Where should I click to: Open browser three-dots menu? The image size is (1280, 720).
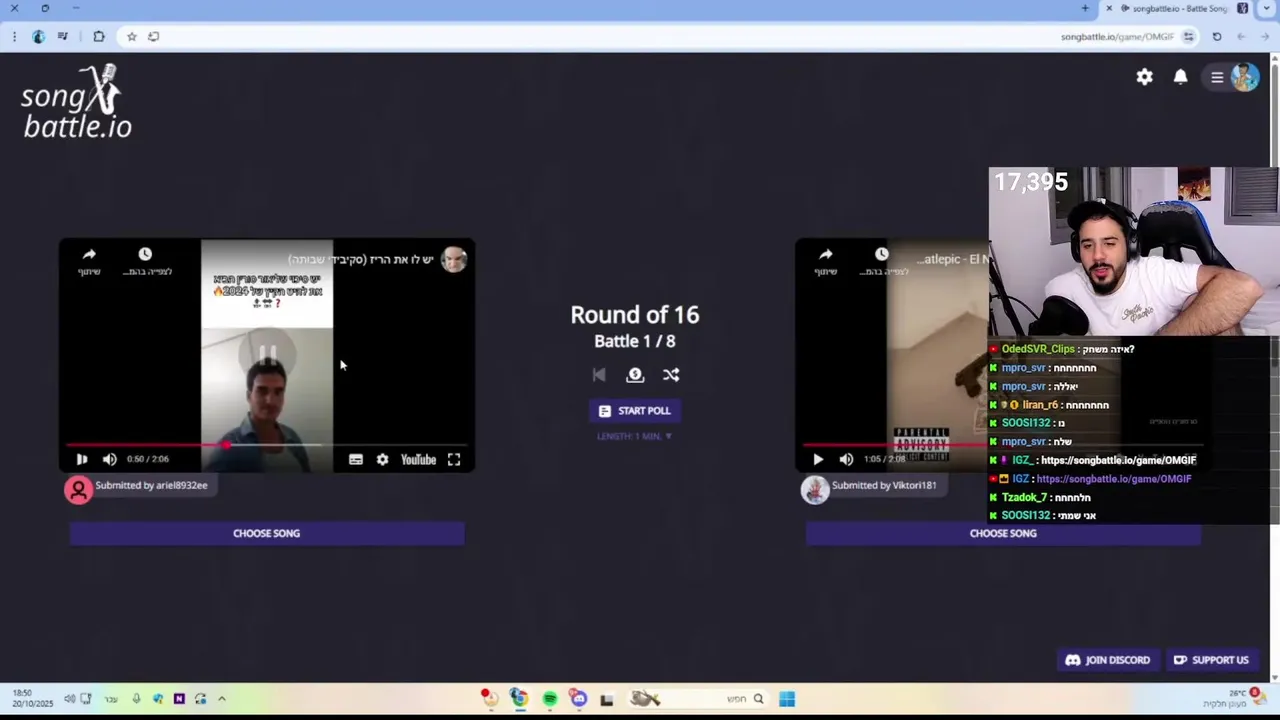(x=14, y=37)
